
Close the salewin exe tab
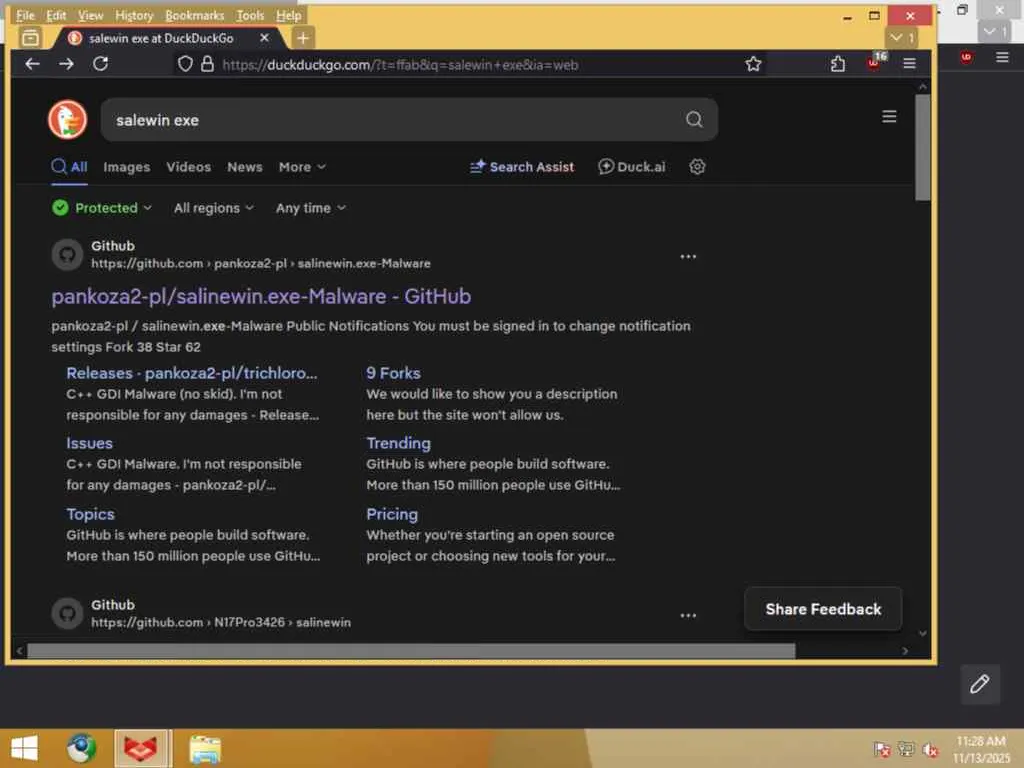[x=264, y=38]
